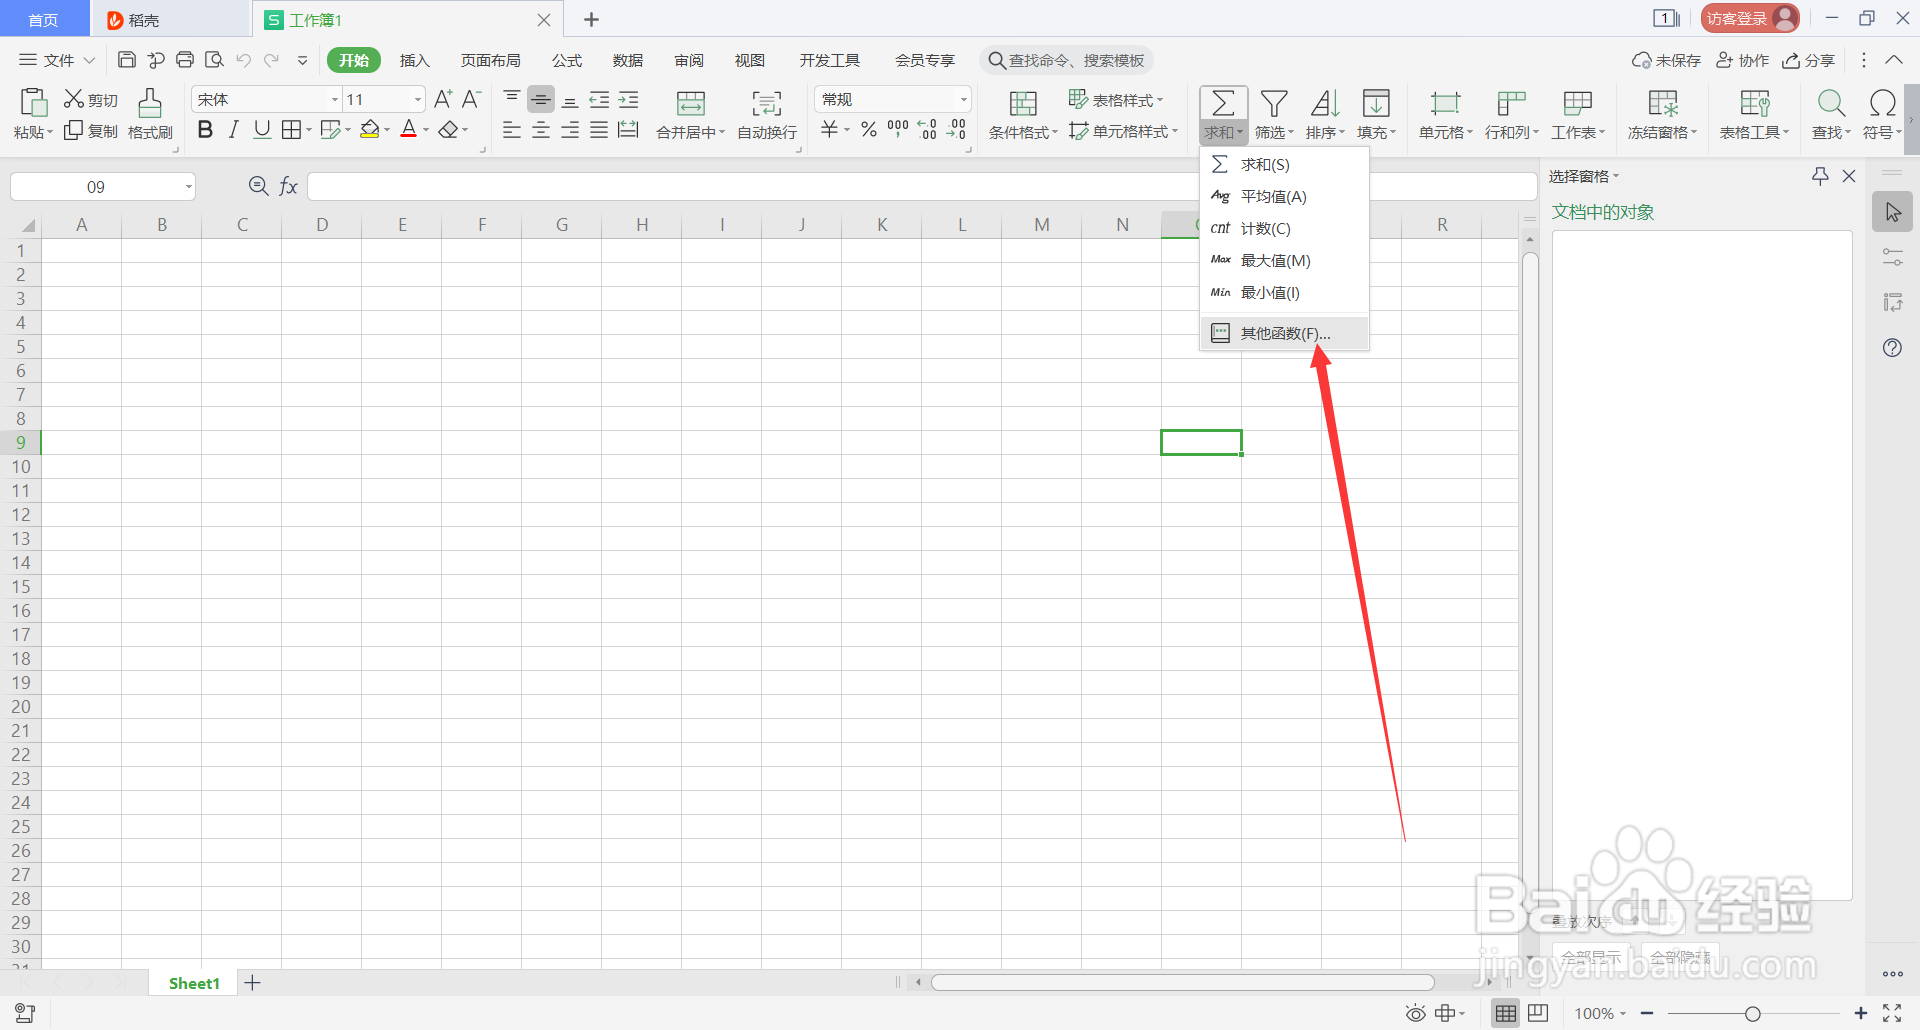The image size is (1920, 1030).
Task: Click the Insert Function fx icon
Action: click(288, 185)
